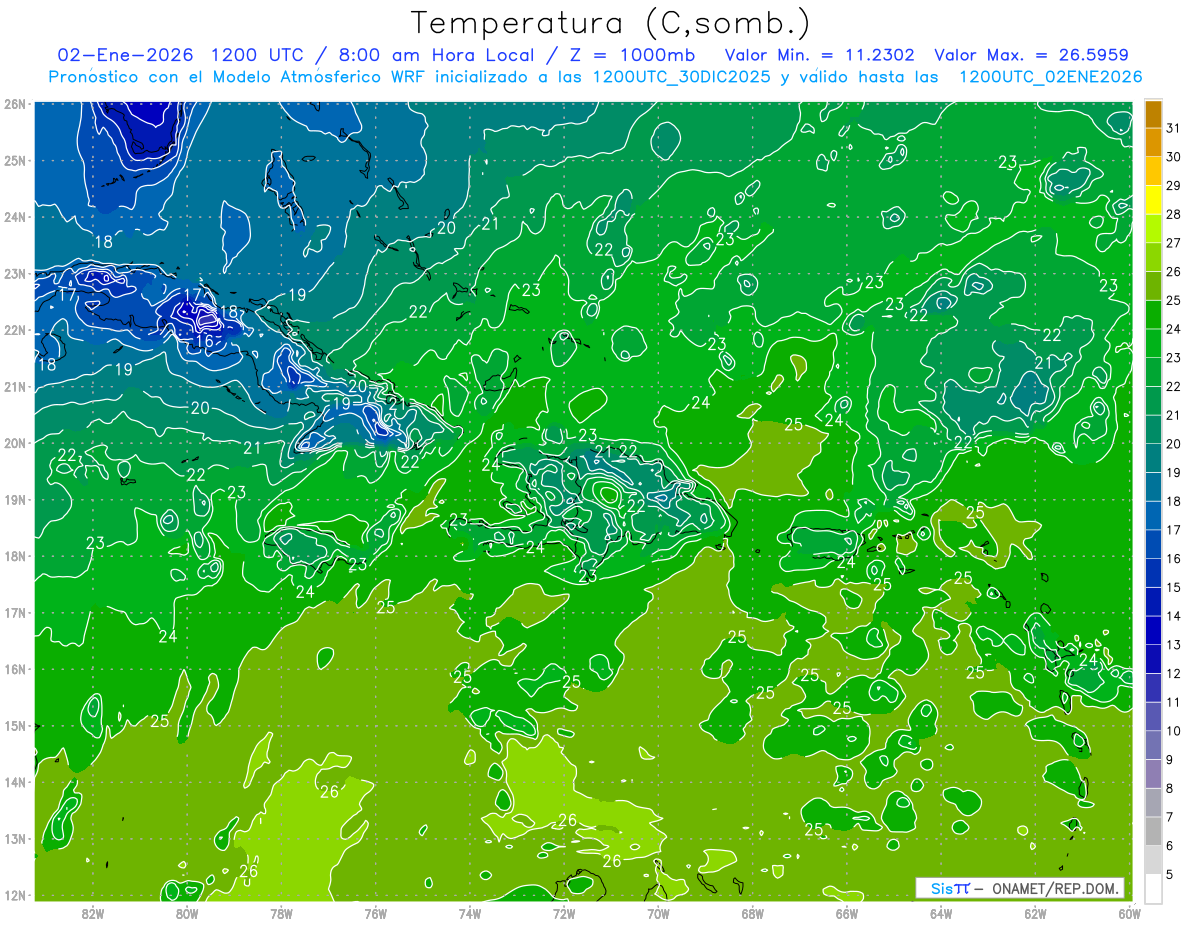
Task: Click the 62W longitude axis label
Action: (1035, 913)
